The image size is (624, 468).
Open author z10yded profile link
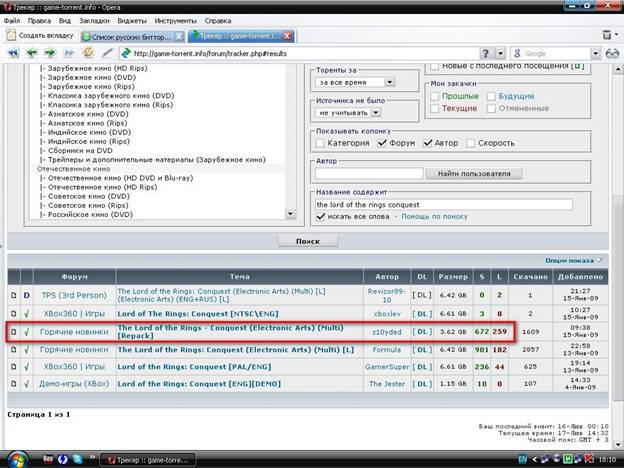coord(387,332)
